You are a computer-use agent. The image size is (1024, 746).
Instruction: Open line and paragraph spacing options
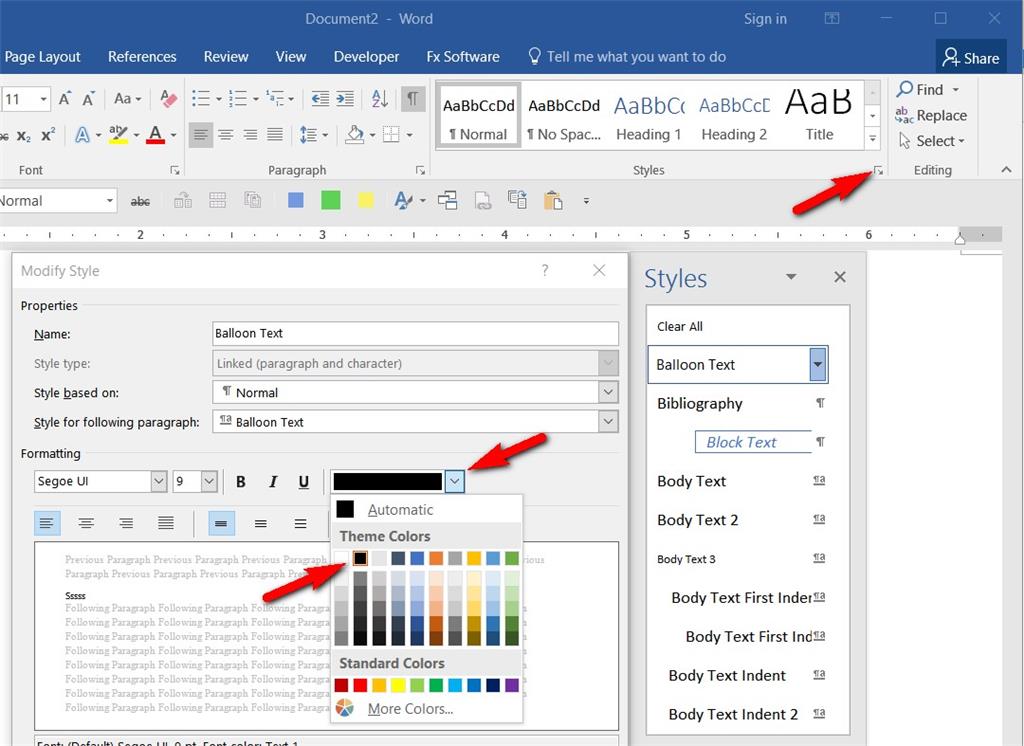click(x=308, y=135)
